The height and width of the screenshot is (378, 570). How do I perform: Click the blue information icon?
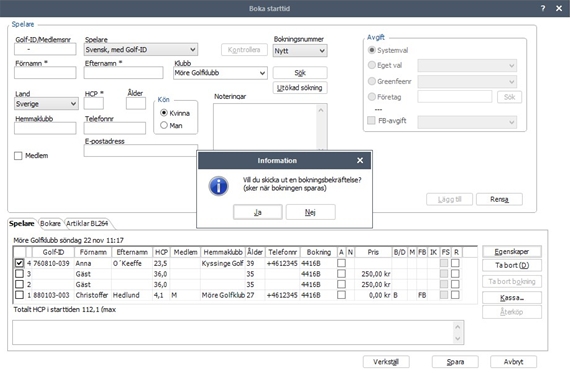tap(218, 186)
